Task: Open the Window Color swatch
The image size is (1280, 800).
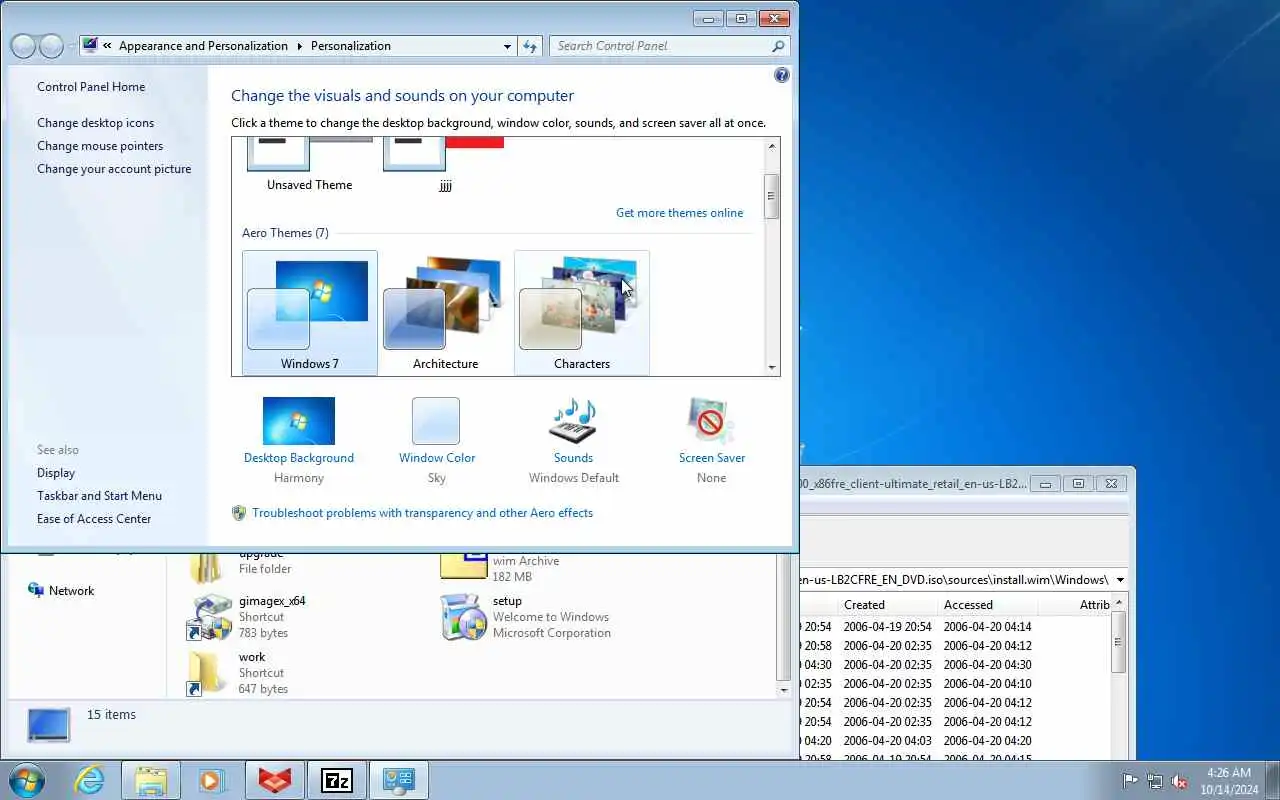Action: 436,421
